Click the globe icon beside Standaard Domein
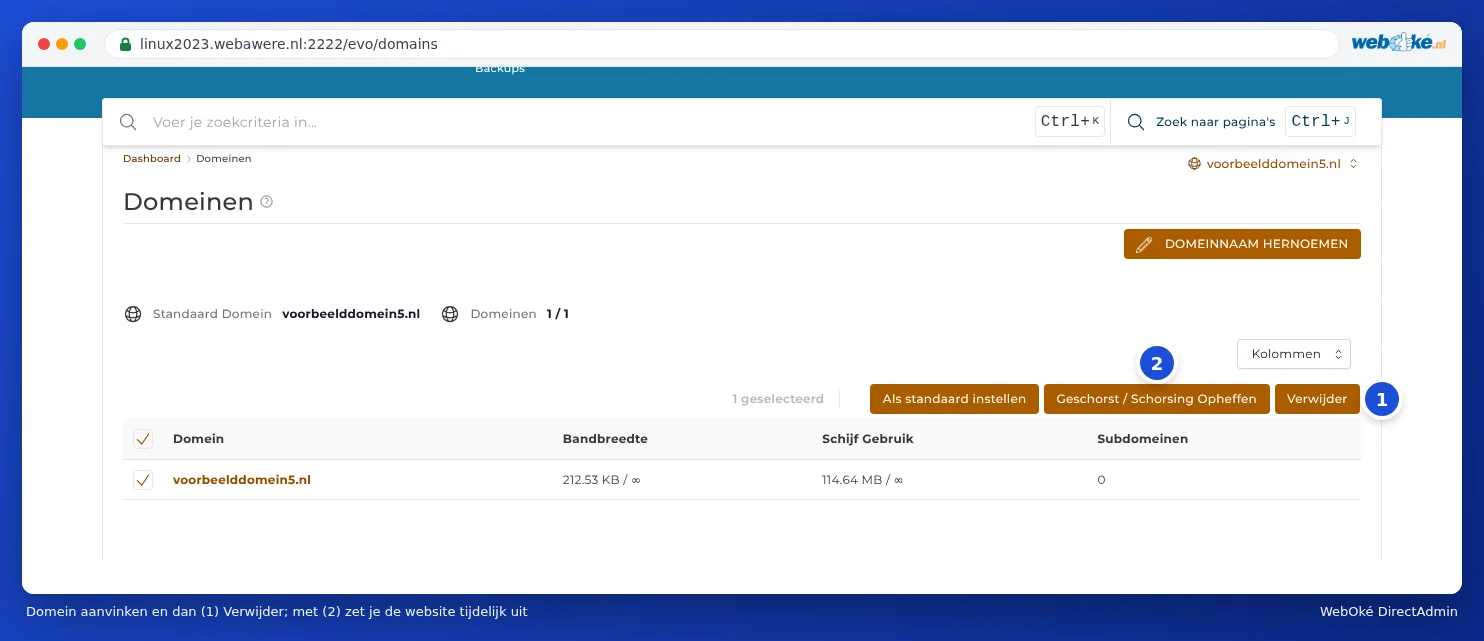1484x641 pixels. click(133, 314)
